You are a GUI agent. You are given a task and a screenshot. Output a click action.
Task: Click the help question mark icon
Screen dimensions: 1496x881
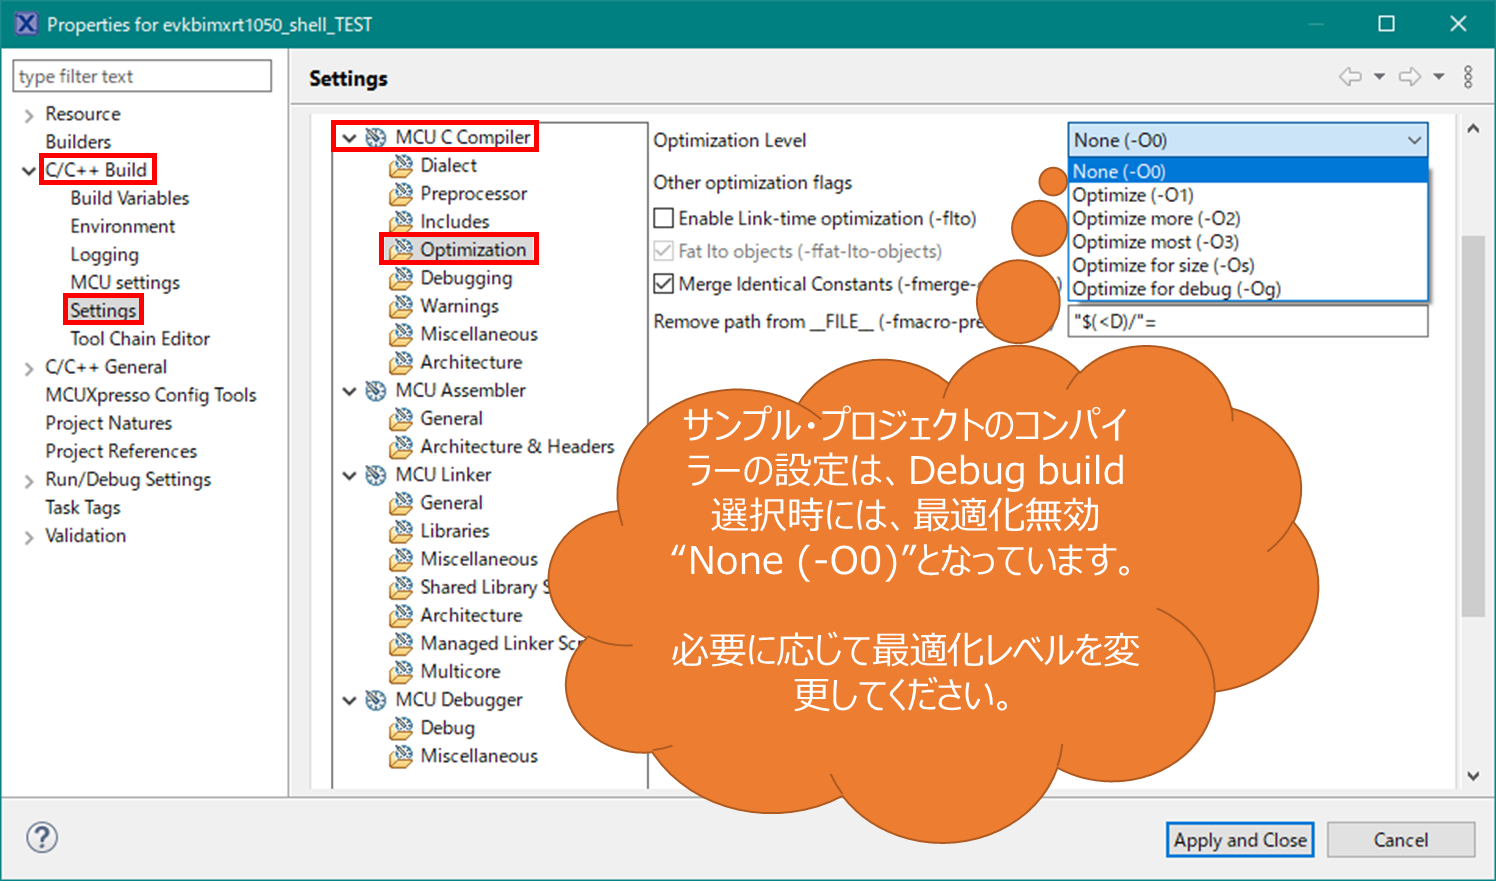click(42, 838)
